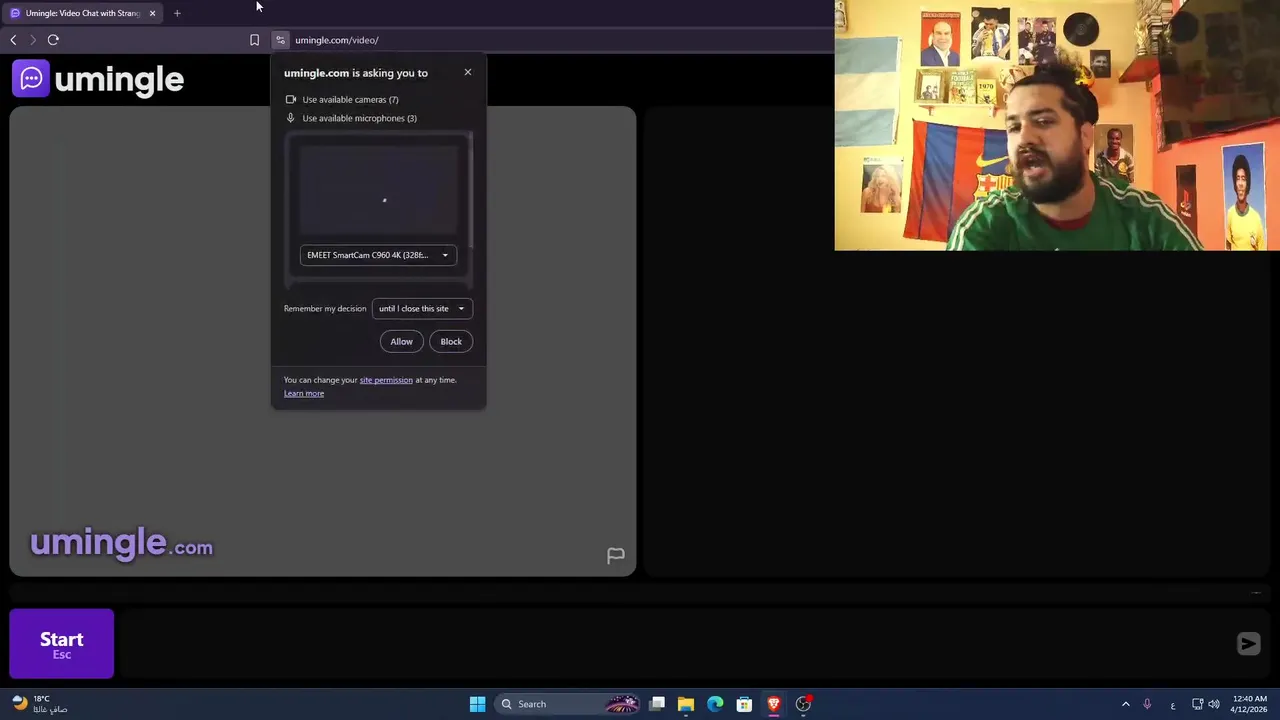Open Microsoft Edge from the taskbar

[715, 704]
